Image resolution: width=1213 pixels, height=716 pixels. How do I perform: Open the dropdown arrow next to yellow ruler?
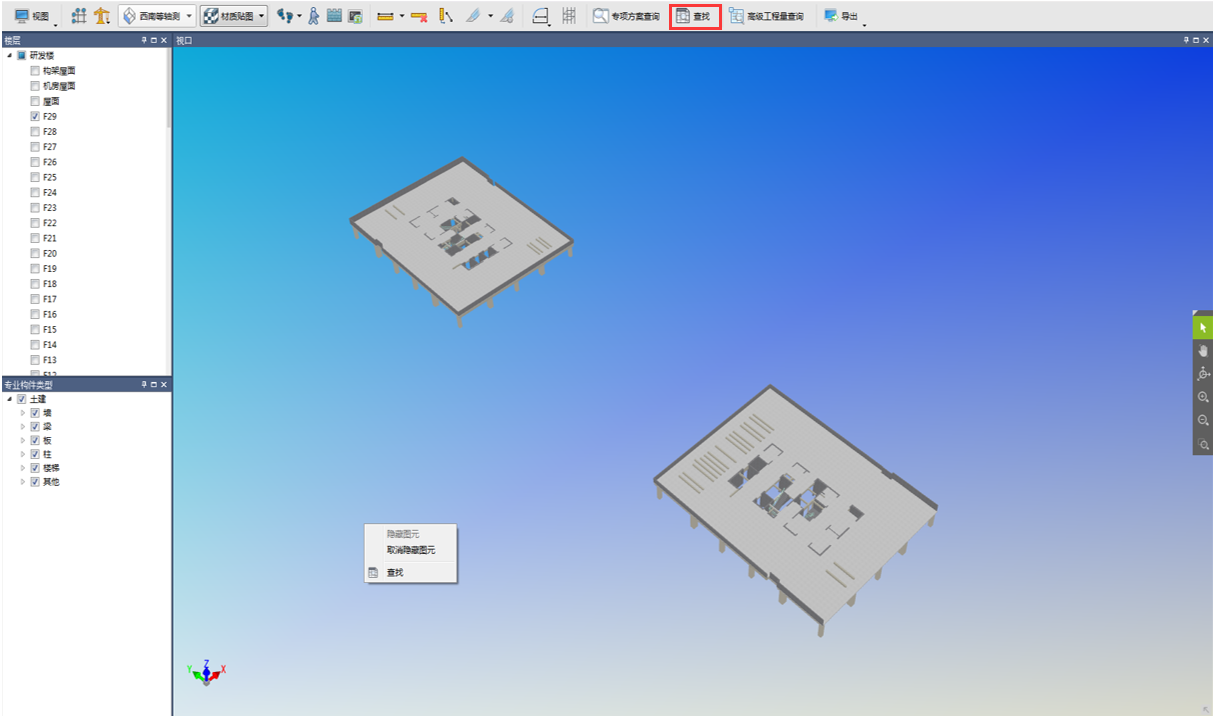402,16
